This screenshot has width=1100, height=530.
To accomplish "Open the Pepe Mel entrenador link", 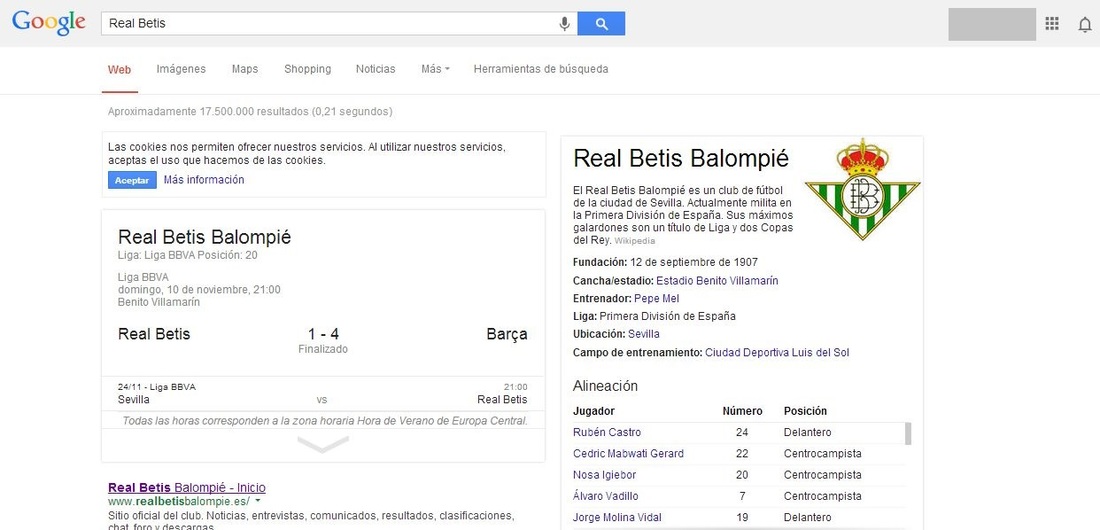I will tap(656, 298).
